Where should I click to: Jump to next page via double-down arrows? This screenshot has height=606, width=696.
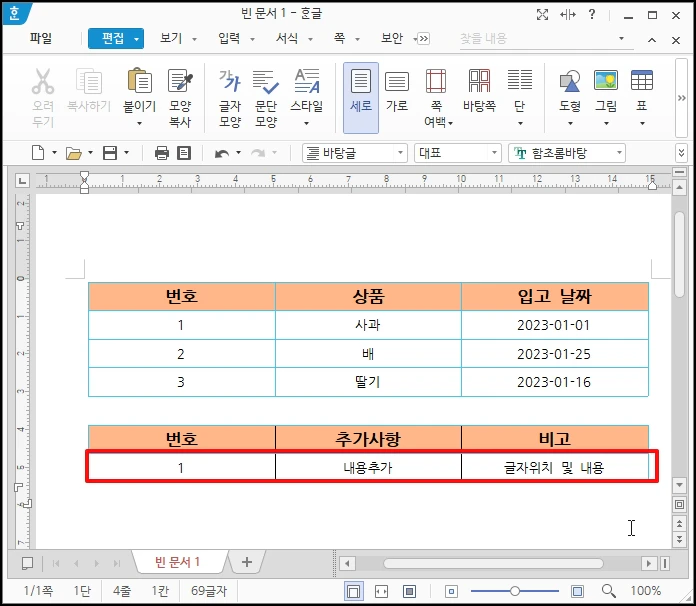coord(679,539)
